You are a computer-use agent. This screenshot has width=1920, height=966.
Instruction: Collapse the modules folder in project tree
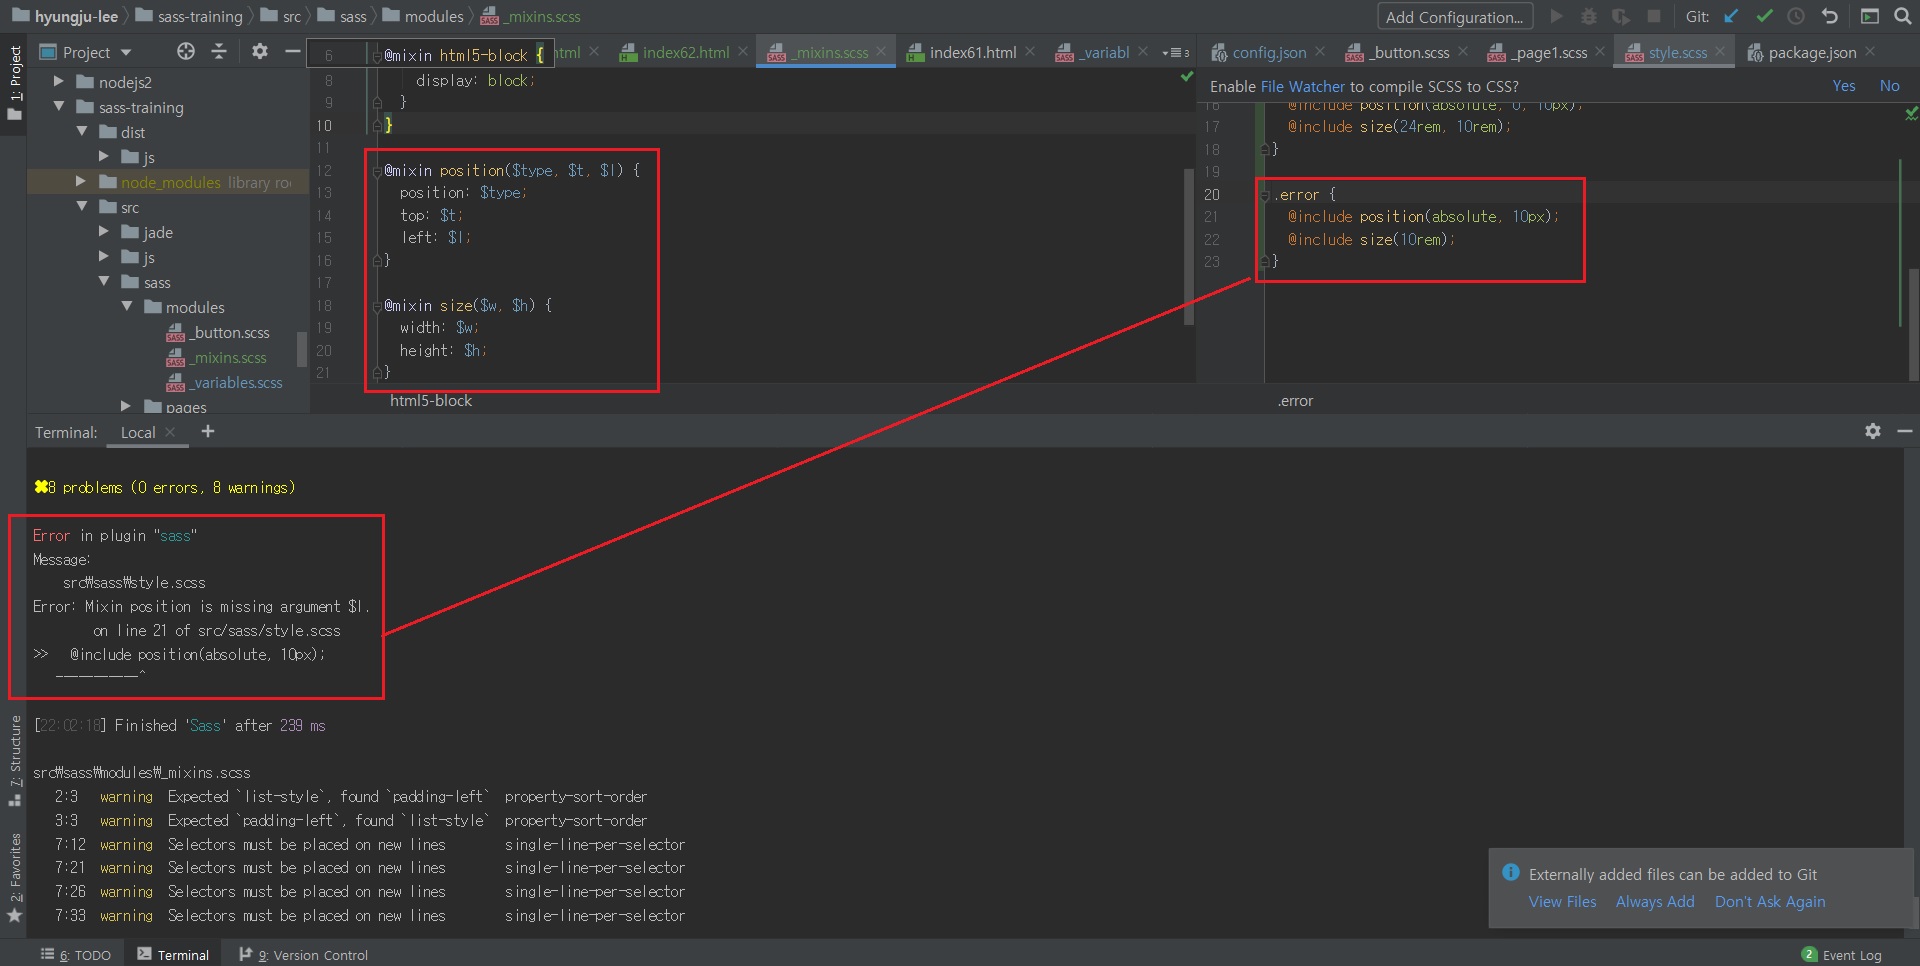[x=127, y=307]
